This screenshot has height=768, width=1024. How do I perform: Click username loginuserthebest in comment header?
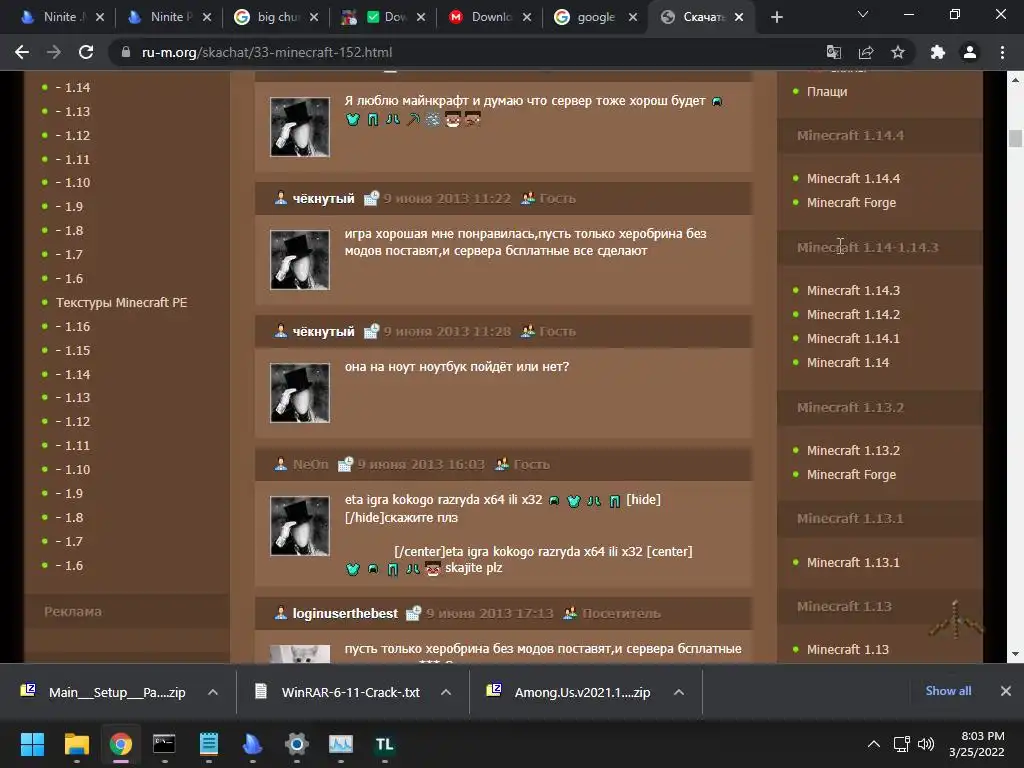point(345,614)
